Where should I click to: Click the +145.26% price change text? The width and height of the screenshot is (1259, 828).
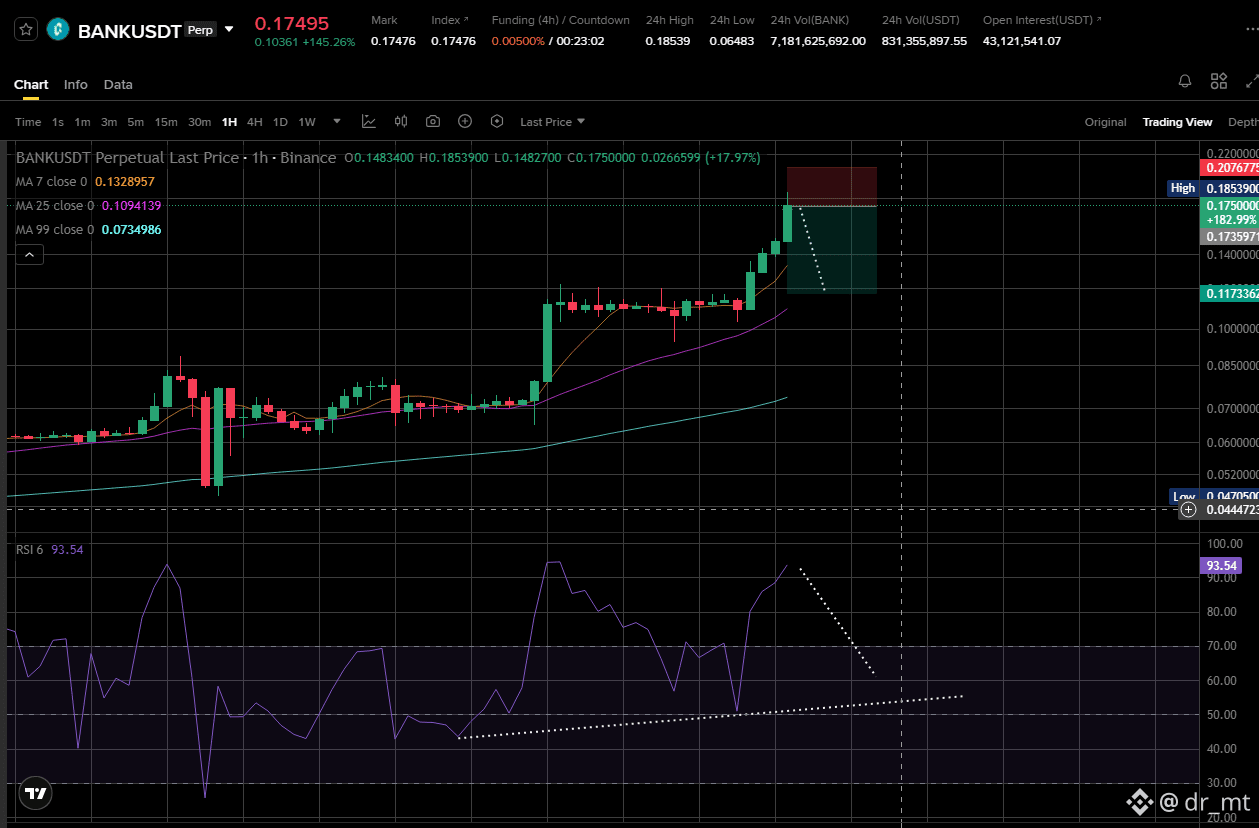coord(327,42)
